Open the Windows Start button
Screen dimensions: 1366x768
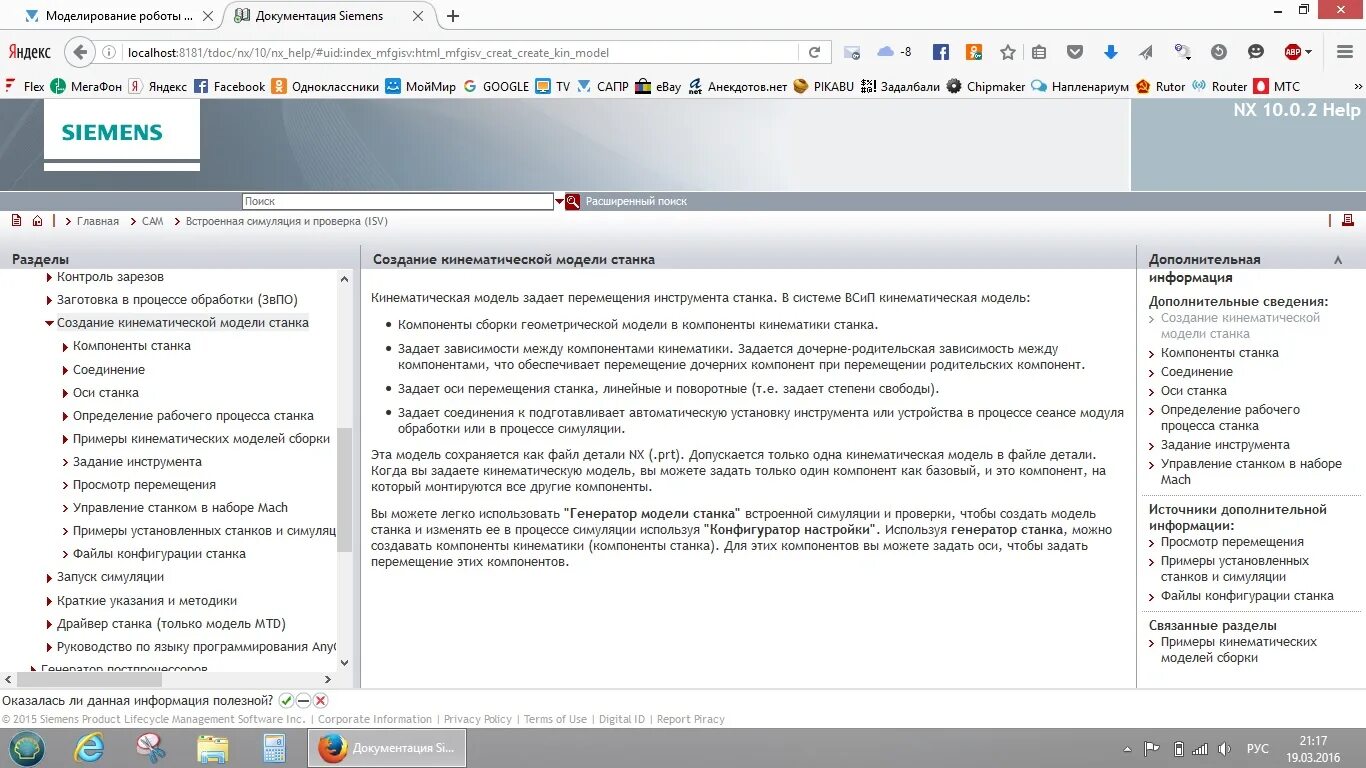coord(27,748)
